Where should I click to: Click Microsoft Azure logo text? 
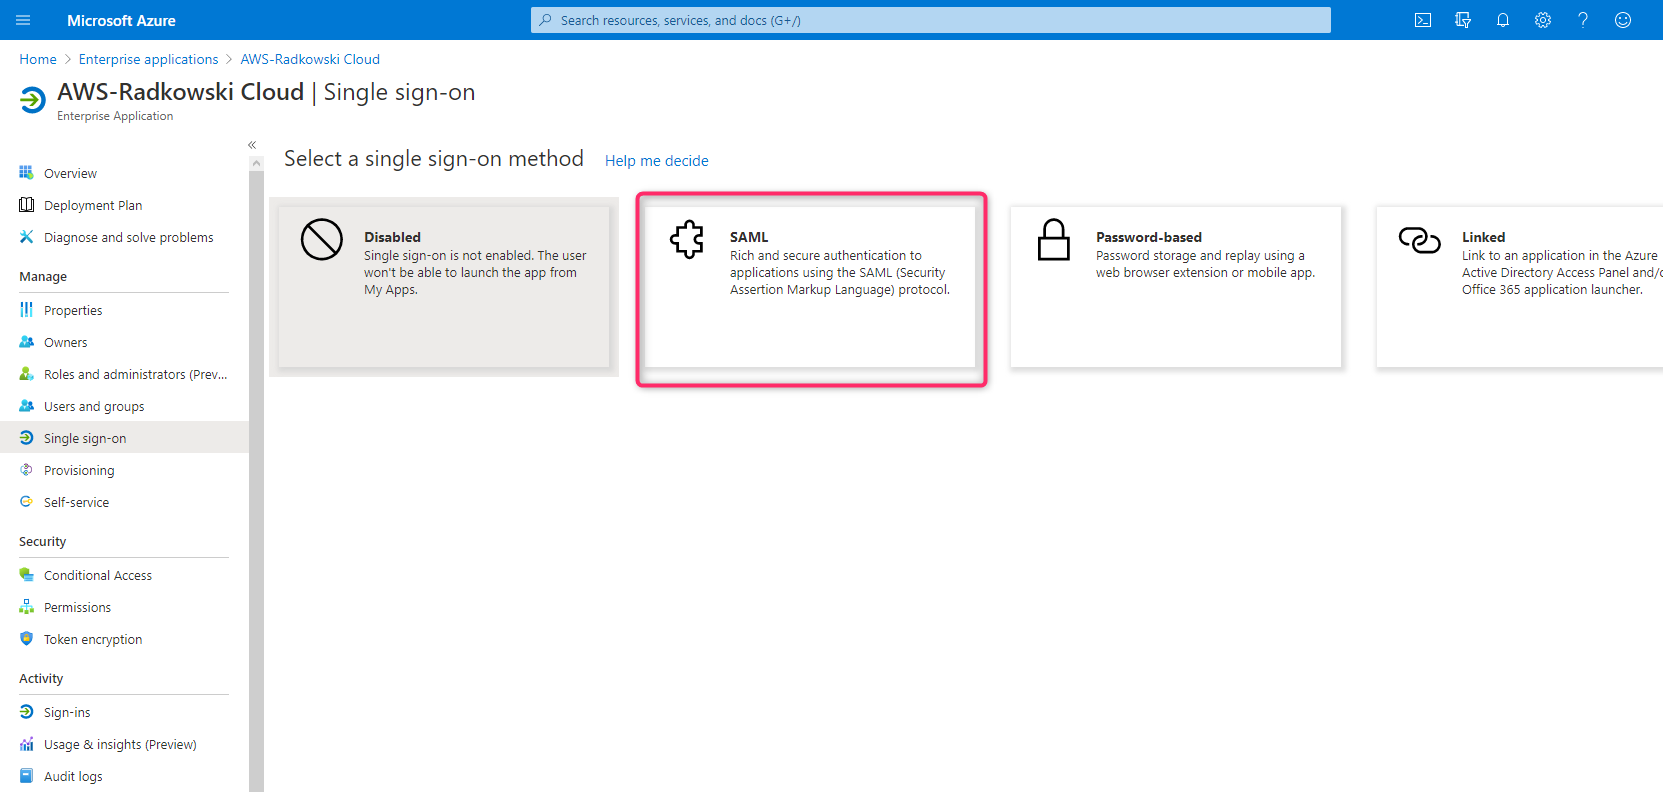click(121, 20)
